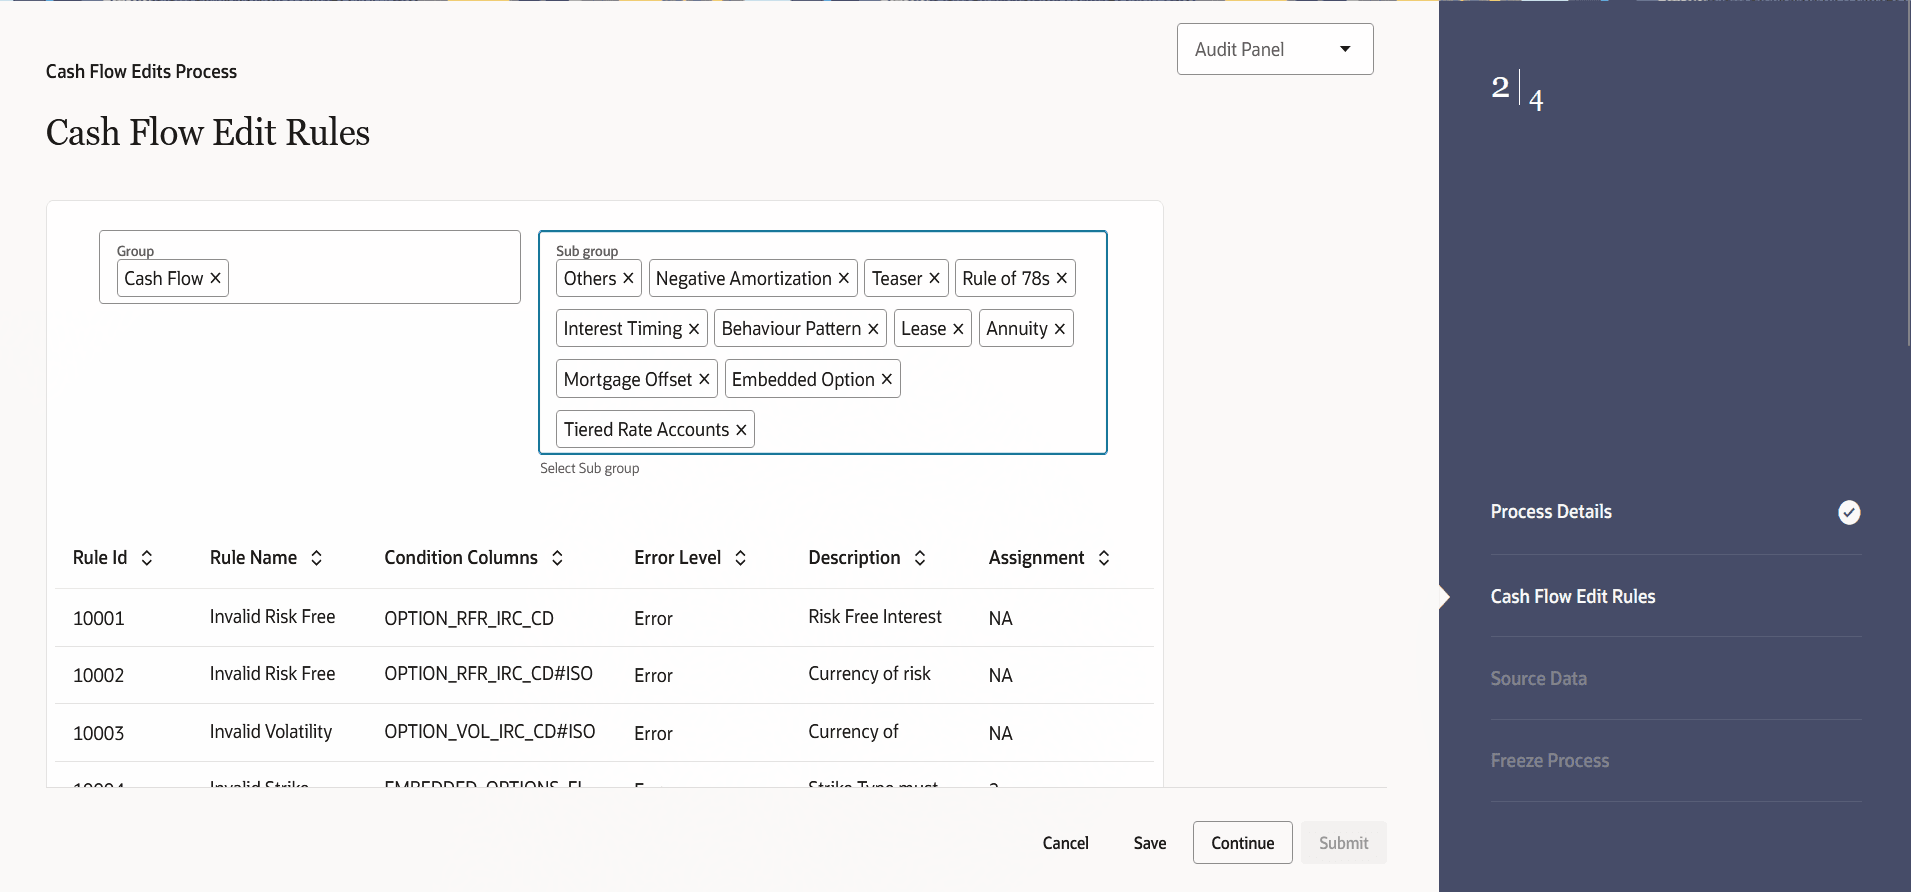Remove the Others sub group chip
This screenshot has height=892, width=1911.
point(628,278)
